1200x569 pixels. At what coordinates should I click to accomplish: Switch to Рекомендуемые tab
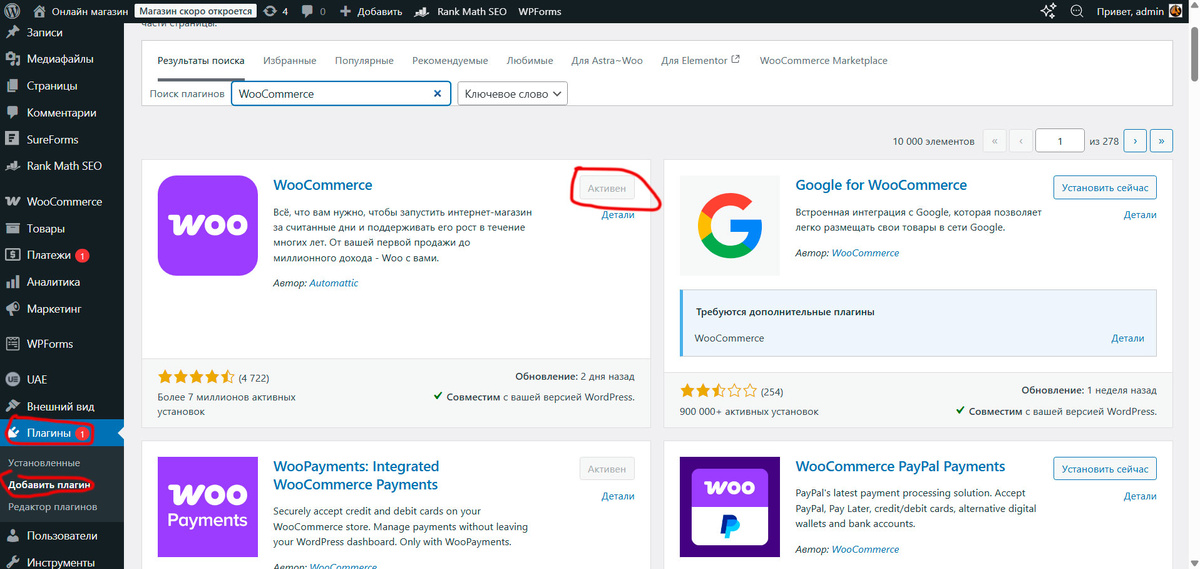[x=450, y=61]
